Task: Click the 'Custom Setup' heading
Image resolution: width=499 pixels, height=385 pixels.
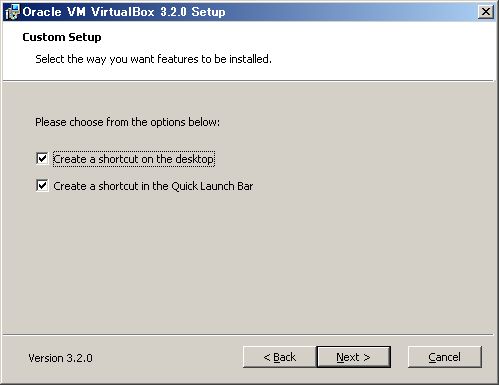Action: [62, 37]
